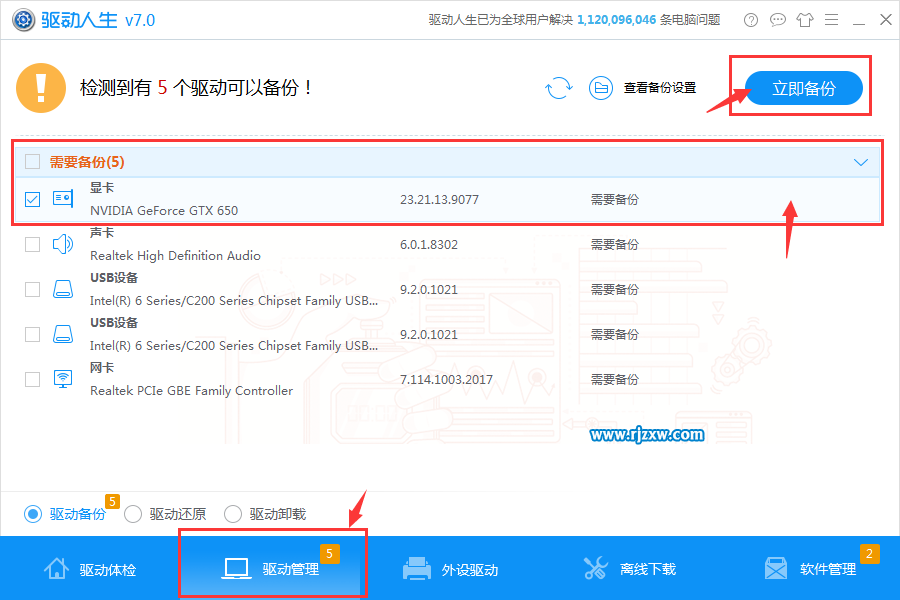Click the 显卡 category label
The width and height of the screenshot is (900, 600).
(102, 187)
